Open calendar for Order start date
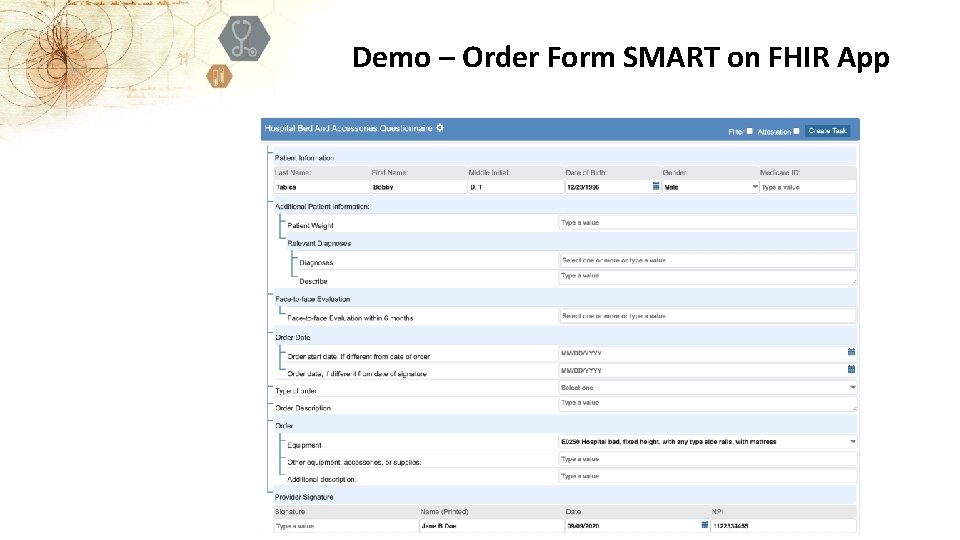 (x=851, y=352)
